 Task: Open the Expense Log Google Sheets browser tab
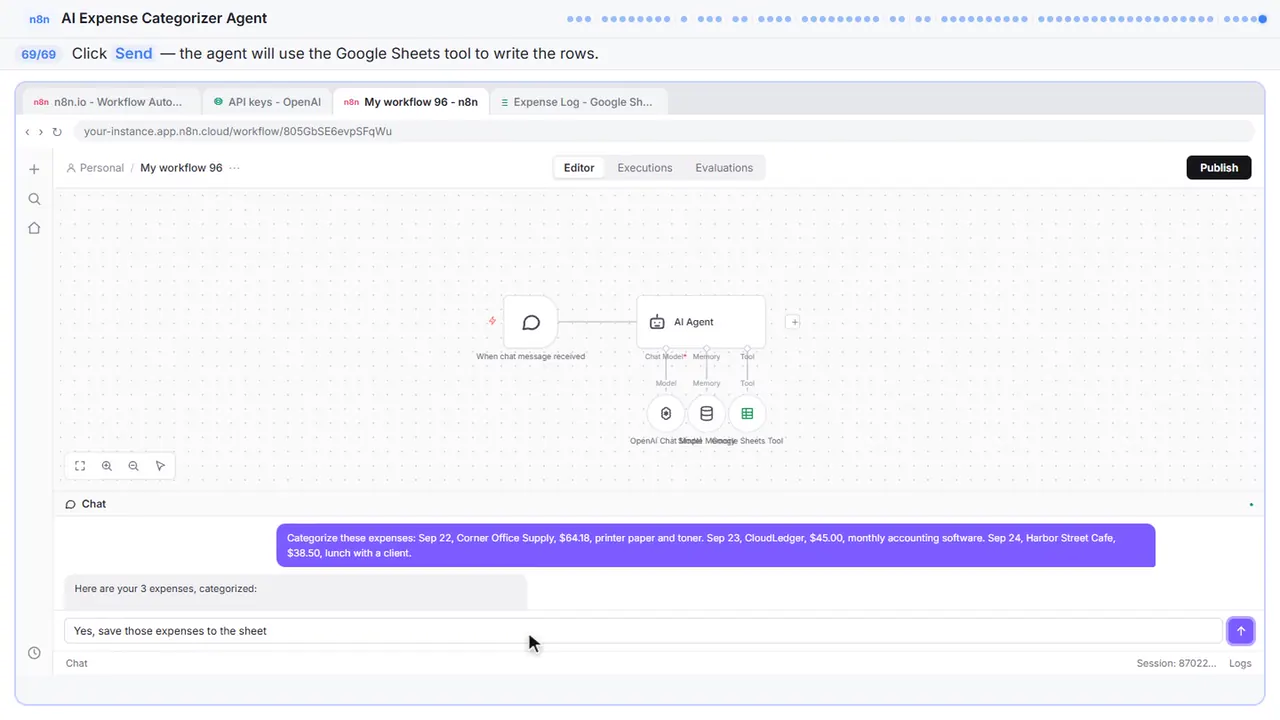pos(578,102)
